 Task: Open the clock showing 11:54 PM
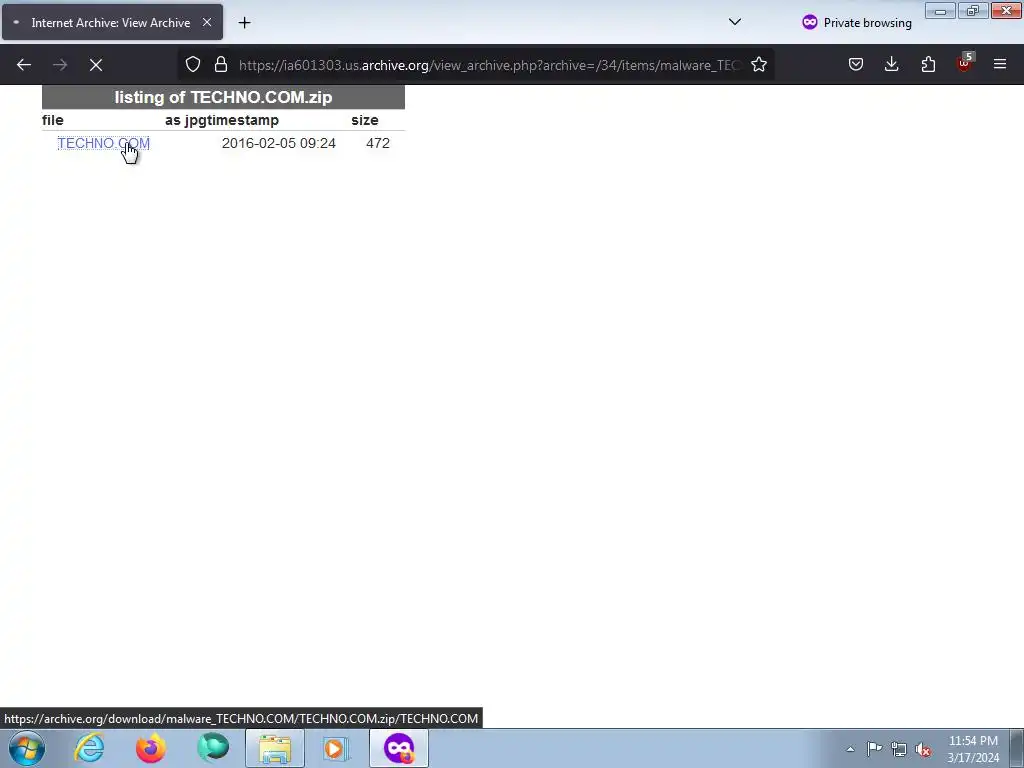pyautogui.click(x=973, y=749)
